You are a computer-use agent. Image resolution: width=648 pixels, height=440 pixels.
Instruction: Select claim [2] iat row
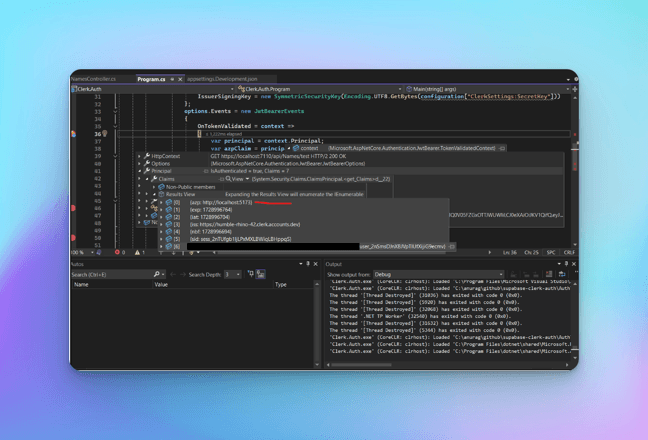304,217
